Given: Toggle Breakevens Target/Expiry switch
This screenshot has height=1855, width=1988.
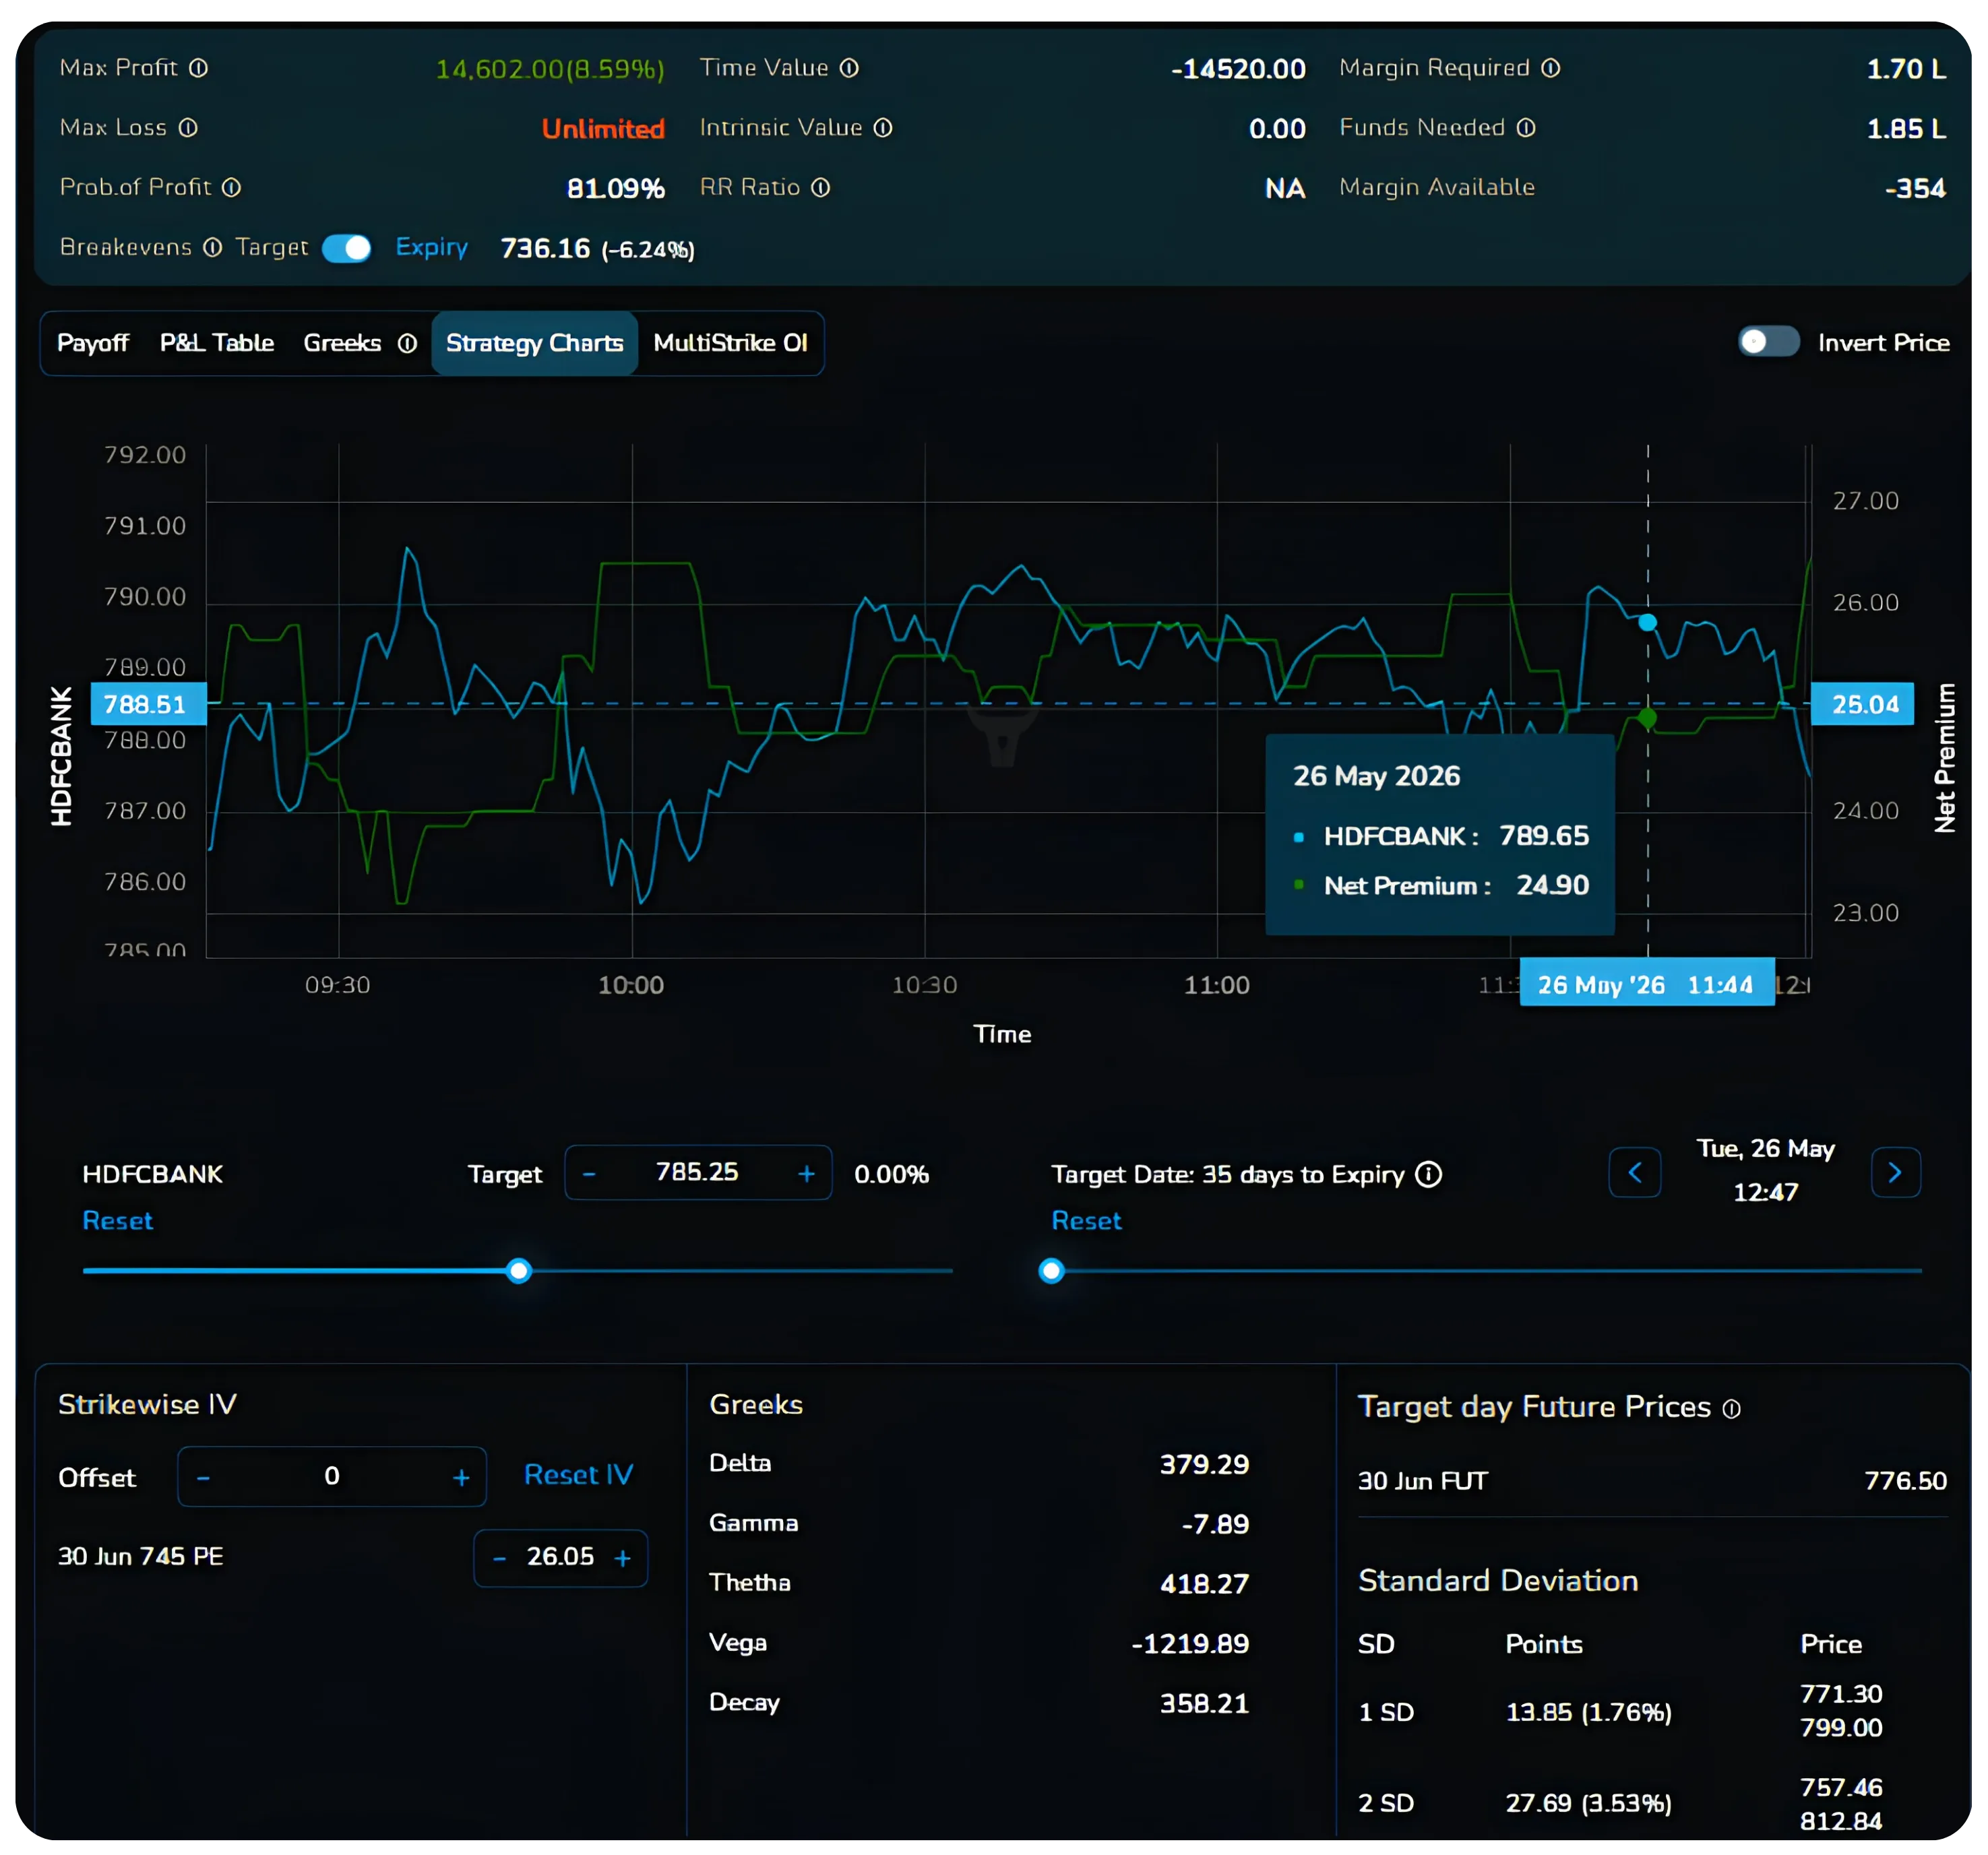Looking at the screenshot, I should coord(347,248).
